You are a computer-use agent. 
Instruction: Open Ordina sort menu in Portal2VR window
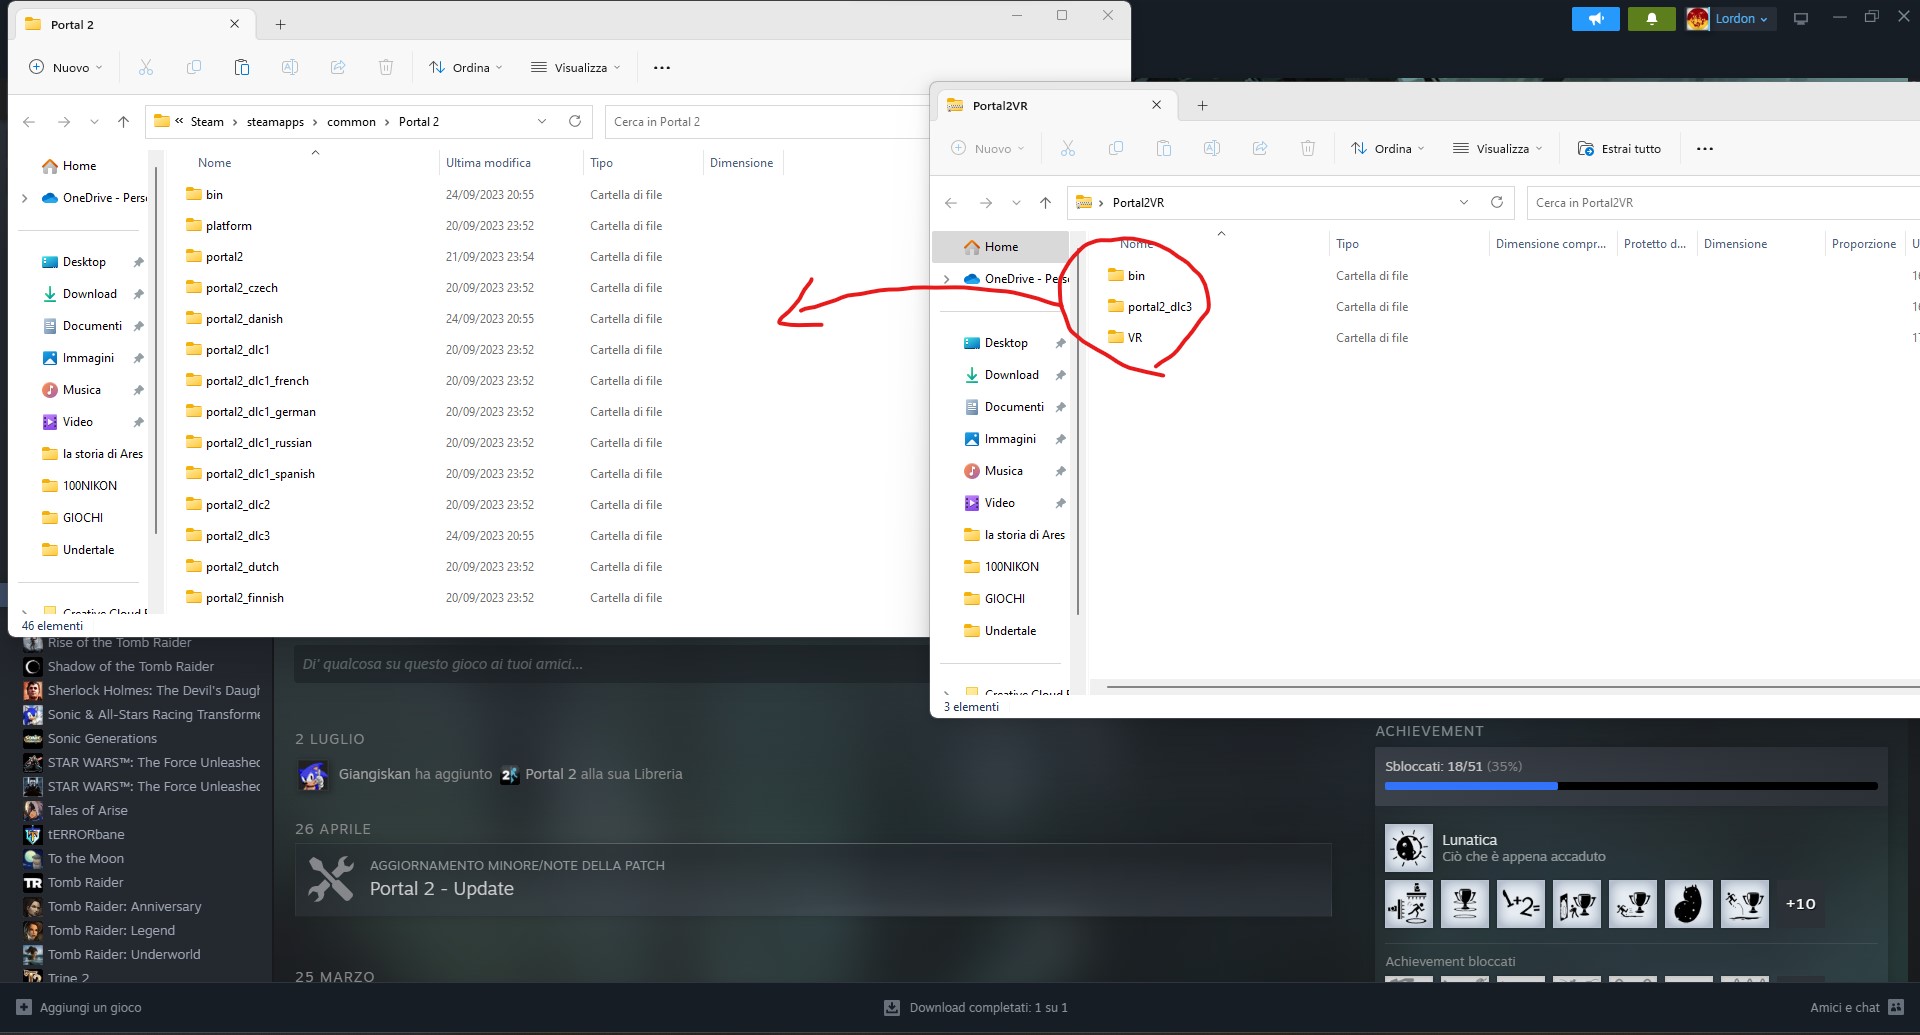point(1388,148)
